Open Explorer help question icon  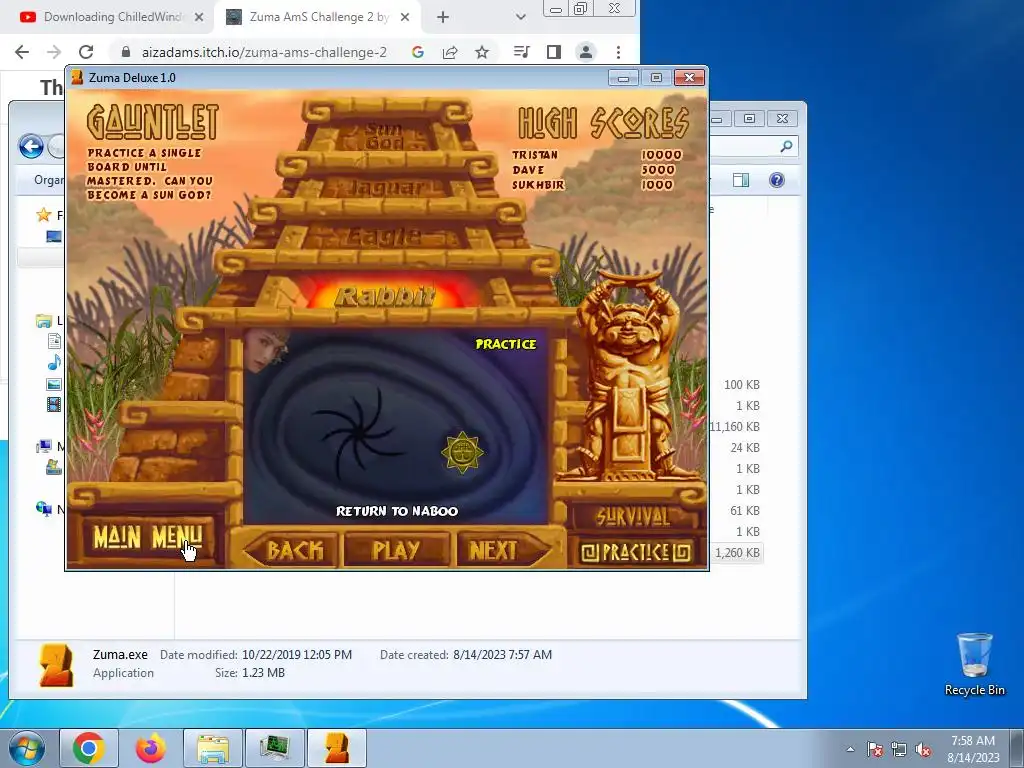776,180
